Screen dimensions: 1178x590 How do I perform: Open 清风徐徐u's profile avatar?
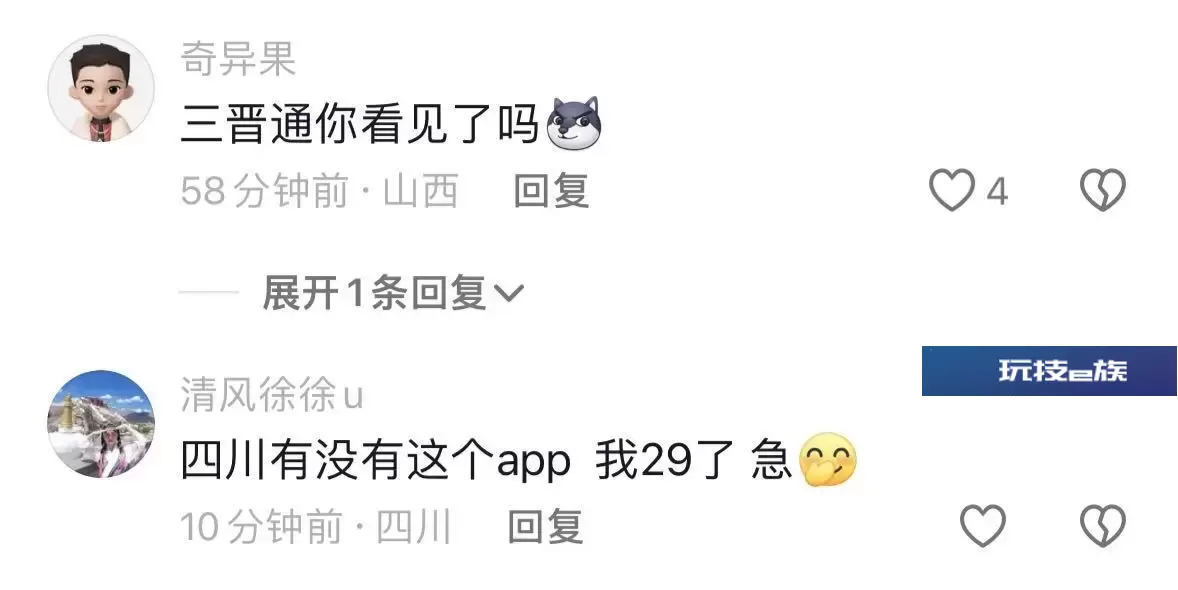pyautogui.click(x=101, y=423)
